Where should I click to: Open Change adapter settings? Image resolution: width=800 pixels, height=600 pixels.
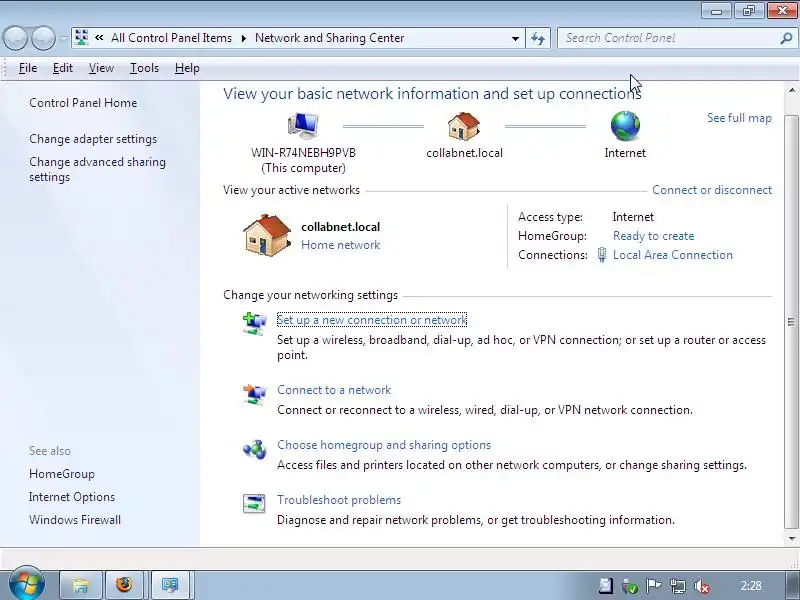click(x=93, y=139)
